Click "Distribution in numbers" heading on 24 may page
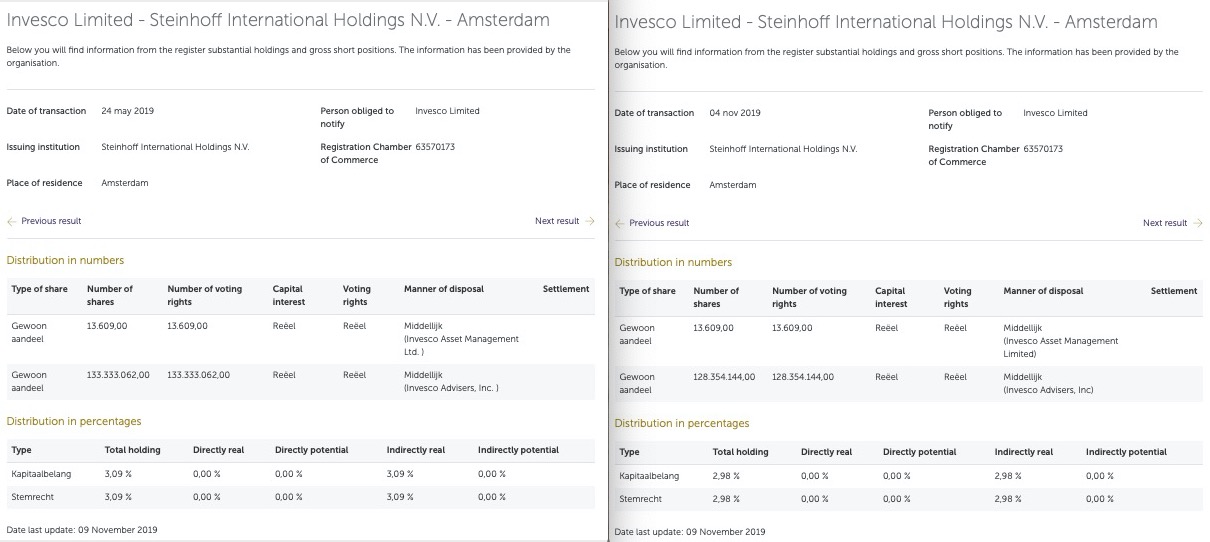 (65, 260)
